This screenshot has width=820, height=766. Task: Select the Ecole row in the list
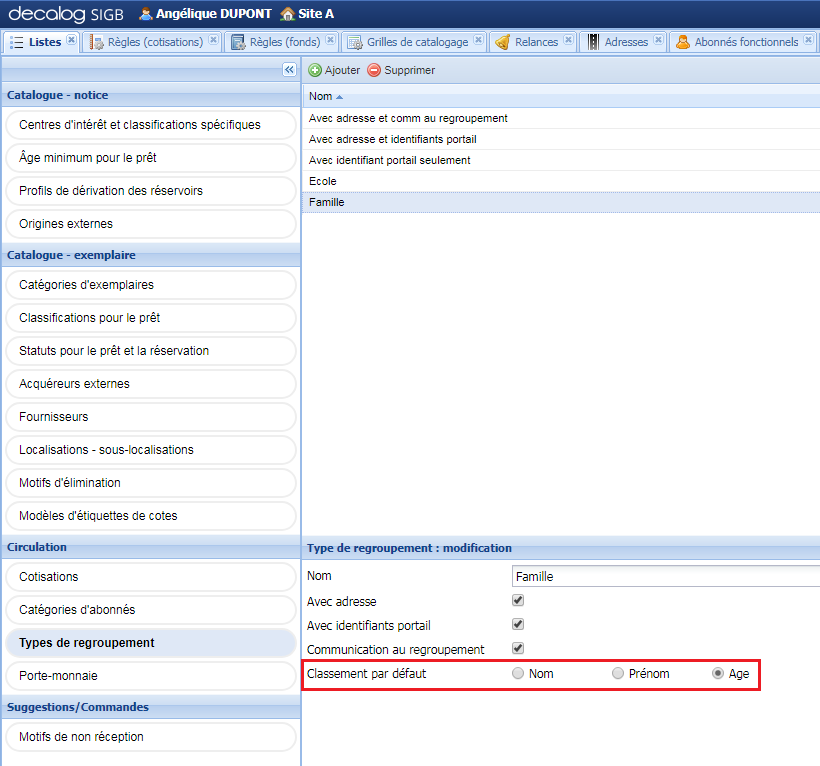[323, 181]
